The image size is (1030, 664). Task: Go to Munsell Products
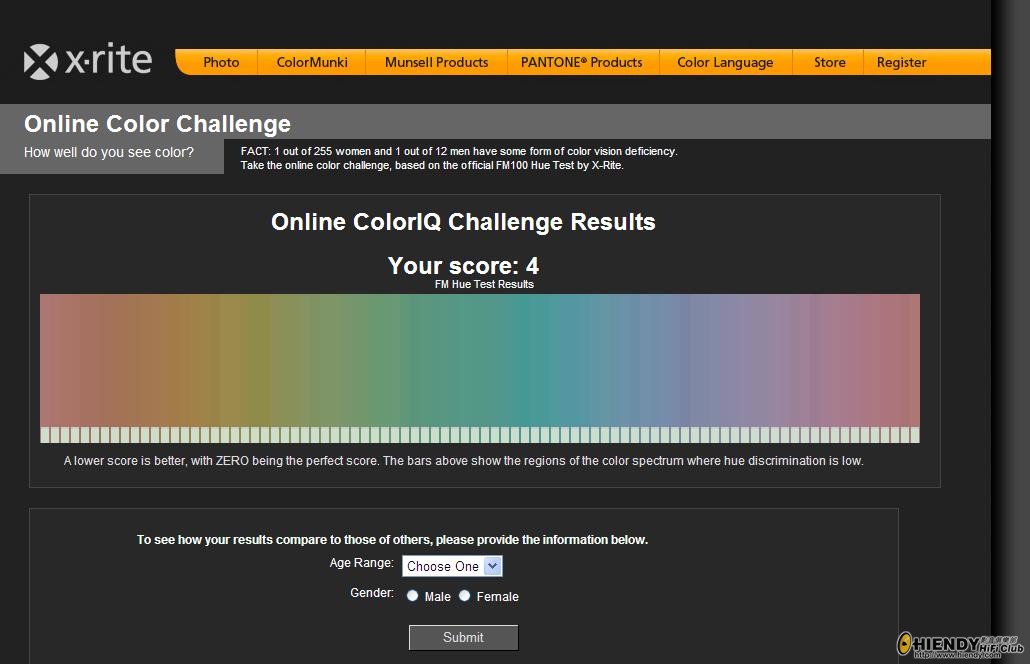point(436,62)
